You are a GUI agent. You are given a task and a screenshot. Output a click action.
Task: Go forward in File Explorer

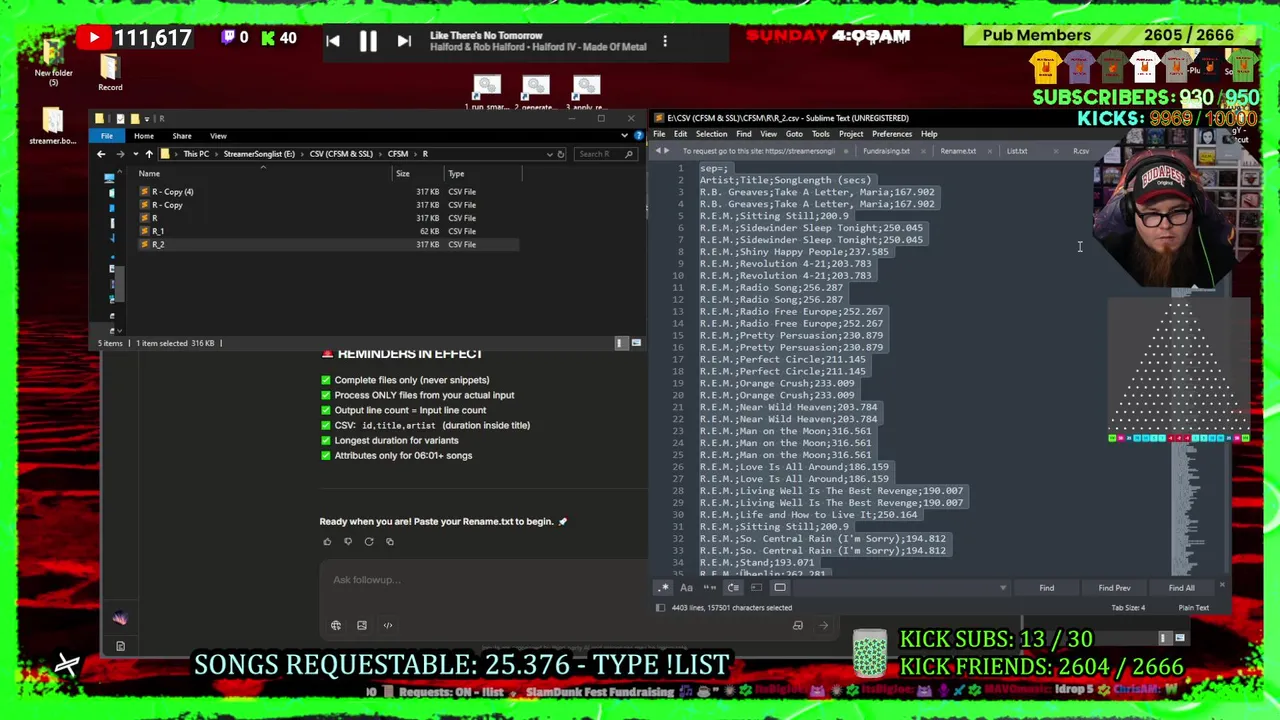coord(121,154)
